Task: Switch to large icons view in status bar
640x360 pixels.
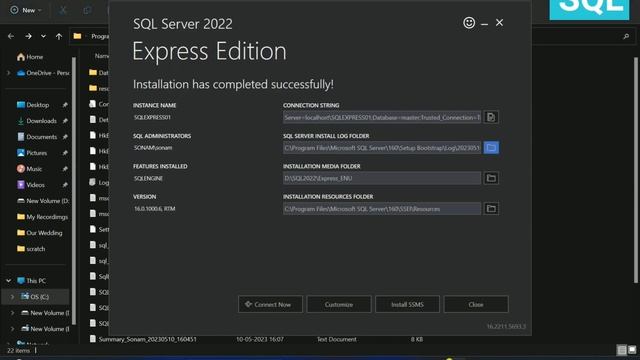Action: pyautogui.click(x=632, y=350)
